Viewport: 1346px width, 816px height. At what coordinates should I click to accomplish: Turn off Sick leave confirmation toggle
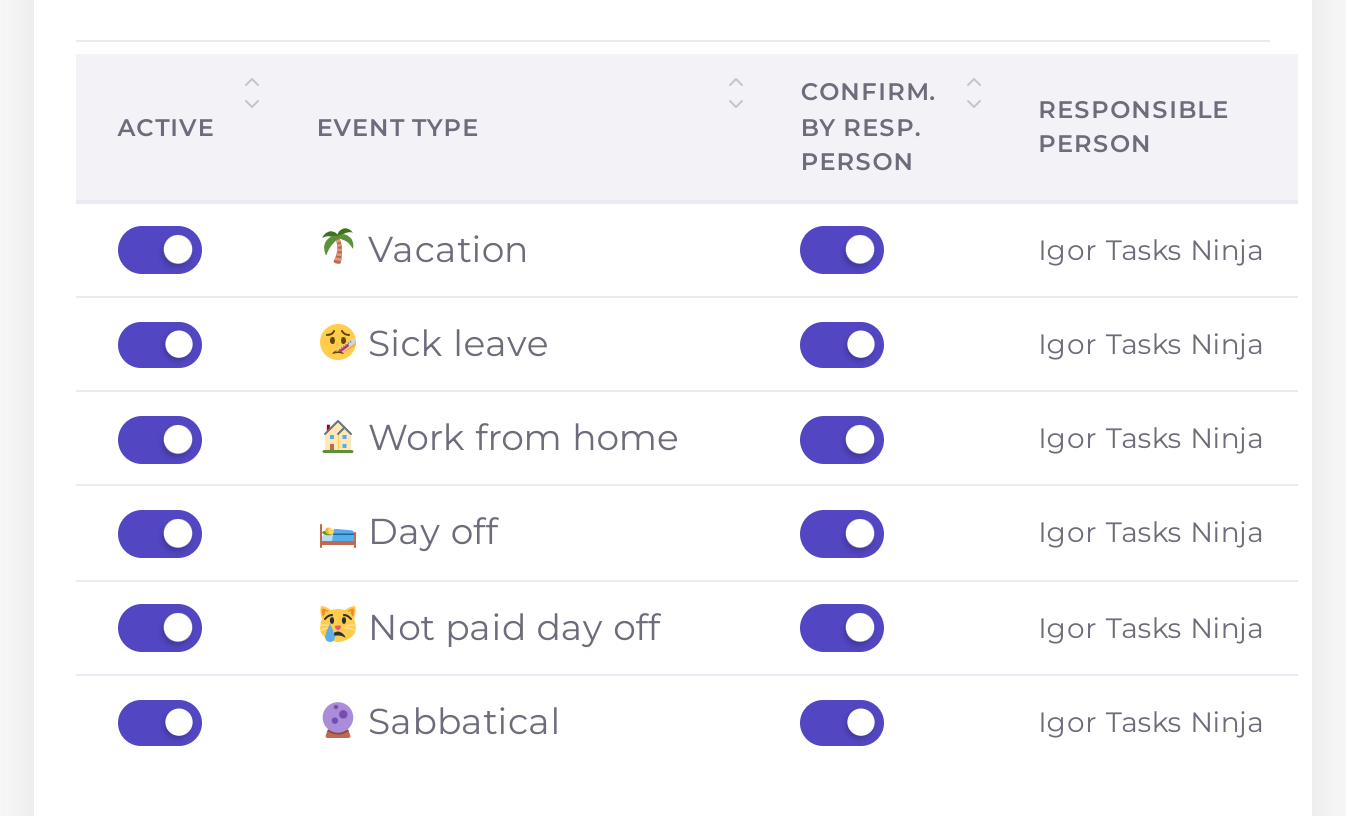842,345
